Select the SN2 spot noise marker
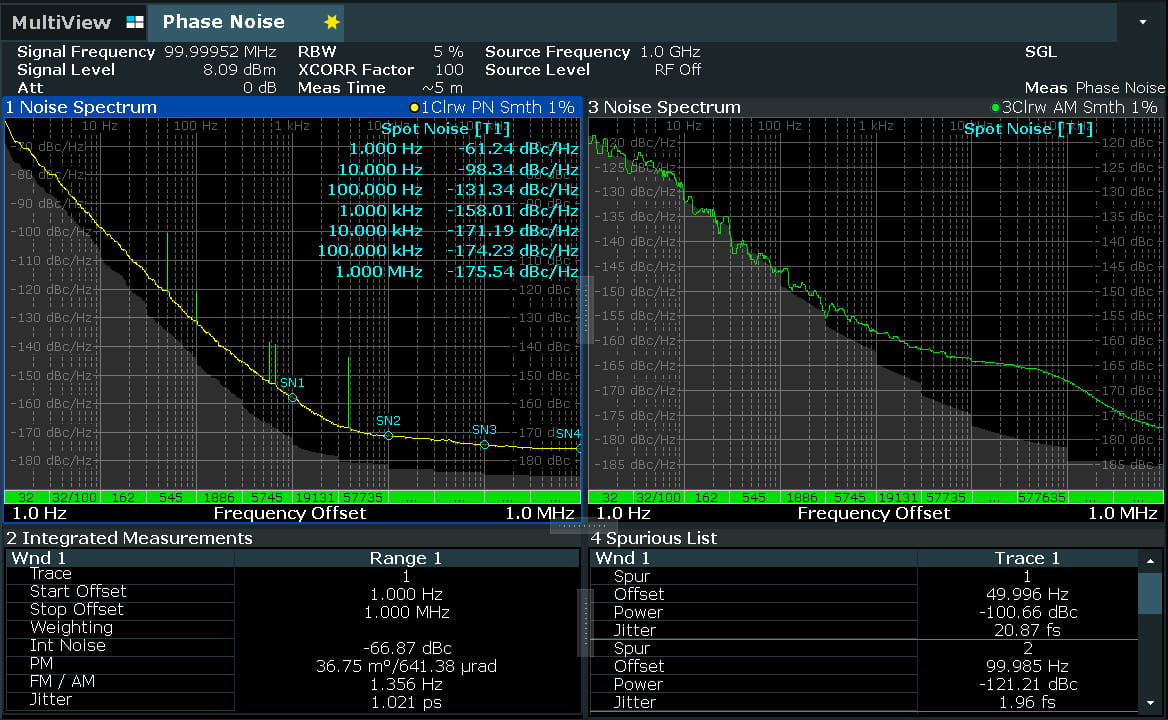This screenshot has width=1168, height=720. [x=388, y=435]
